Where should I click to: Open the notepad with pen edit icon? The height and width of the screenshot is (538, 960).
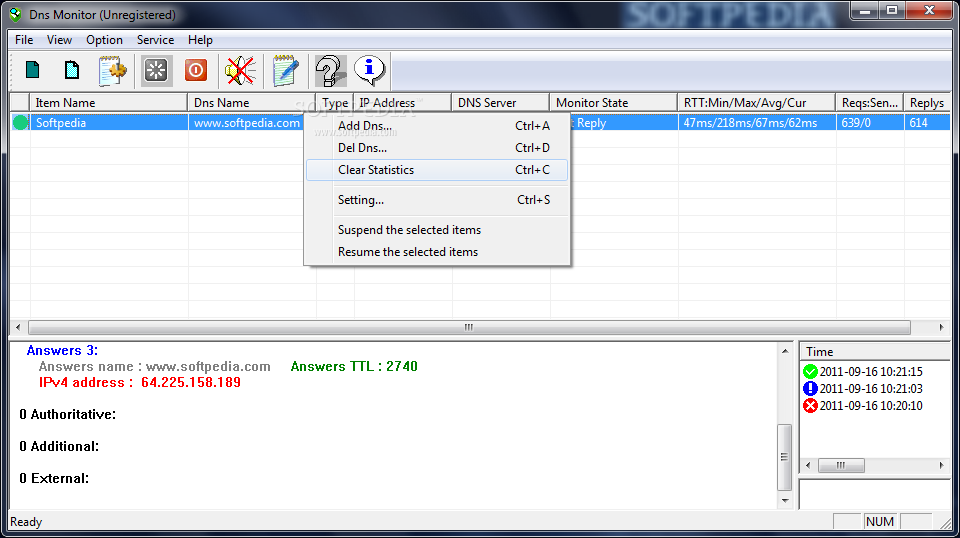285,70
